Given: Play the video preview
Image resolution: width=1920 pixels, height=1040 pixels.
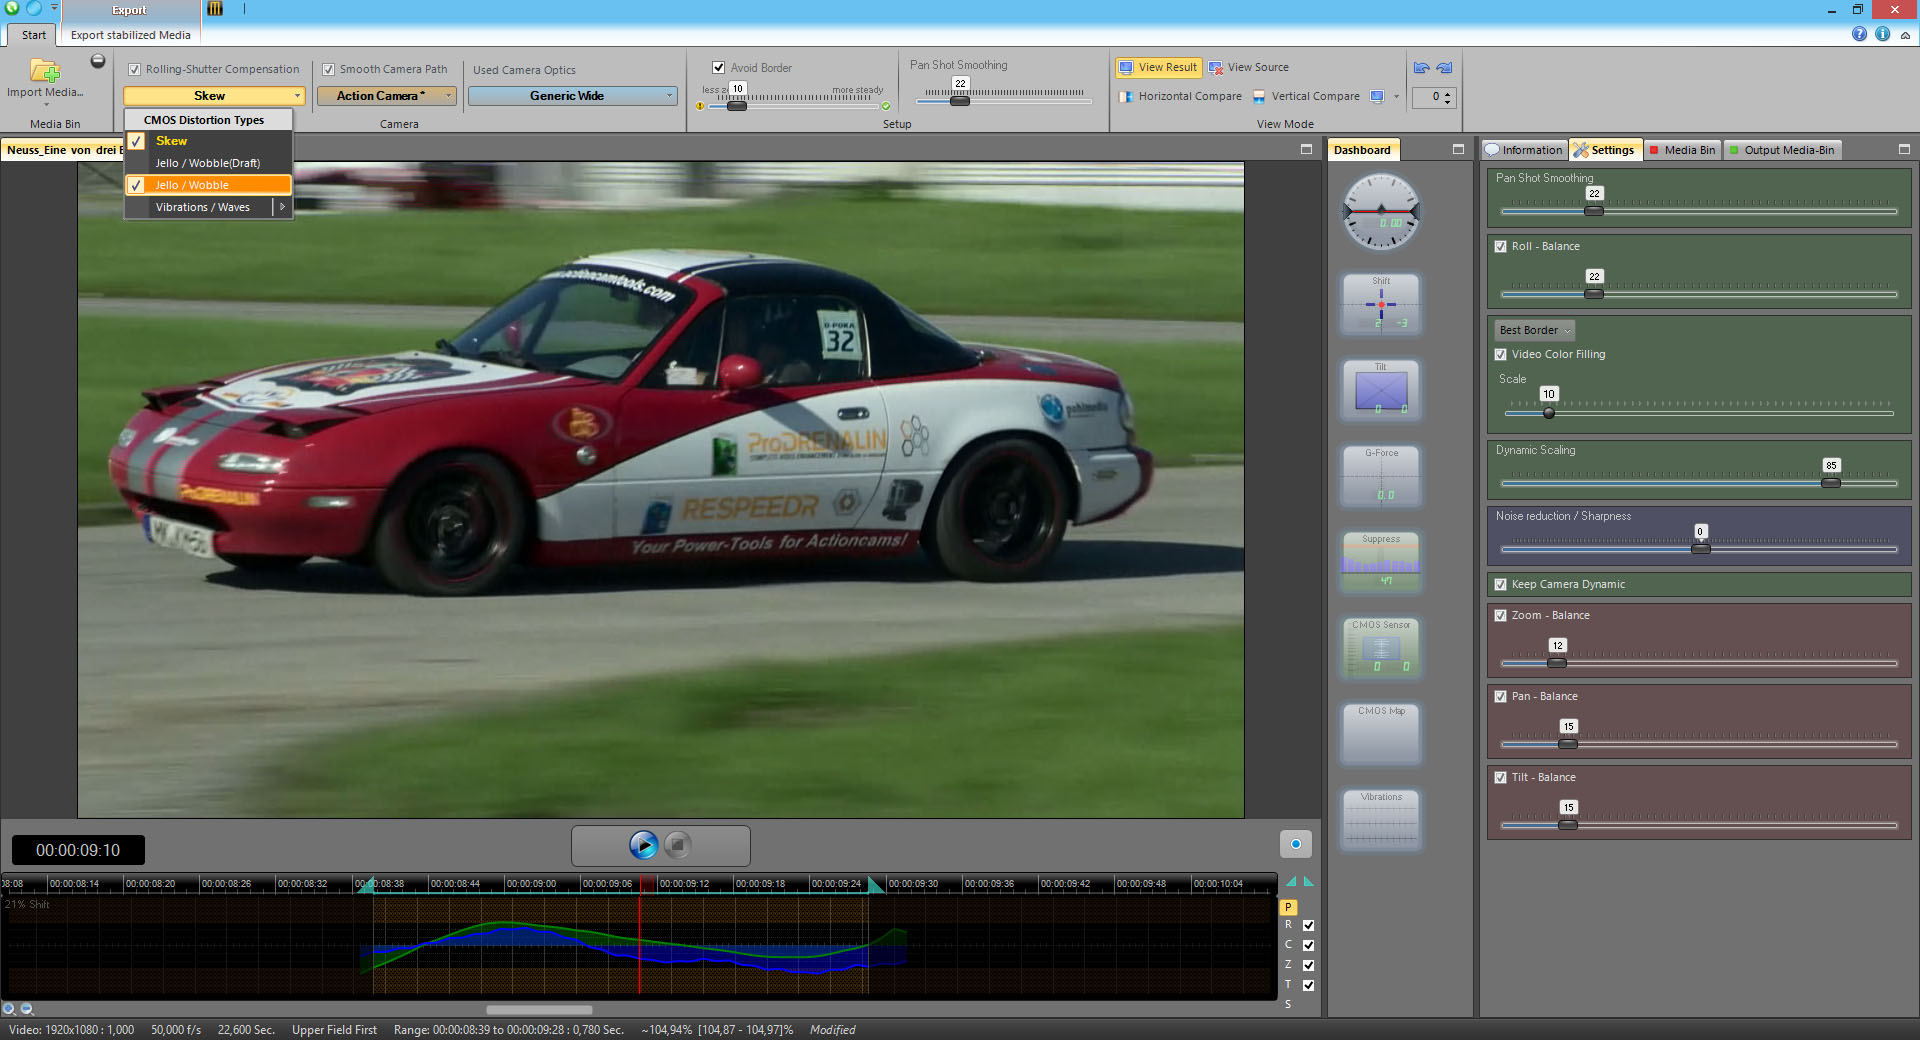Looking at the screenshot, I should pyautogui.click(x=643, y=845).
